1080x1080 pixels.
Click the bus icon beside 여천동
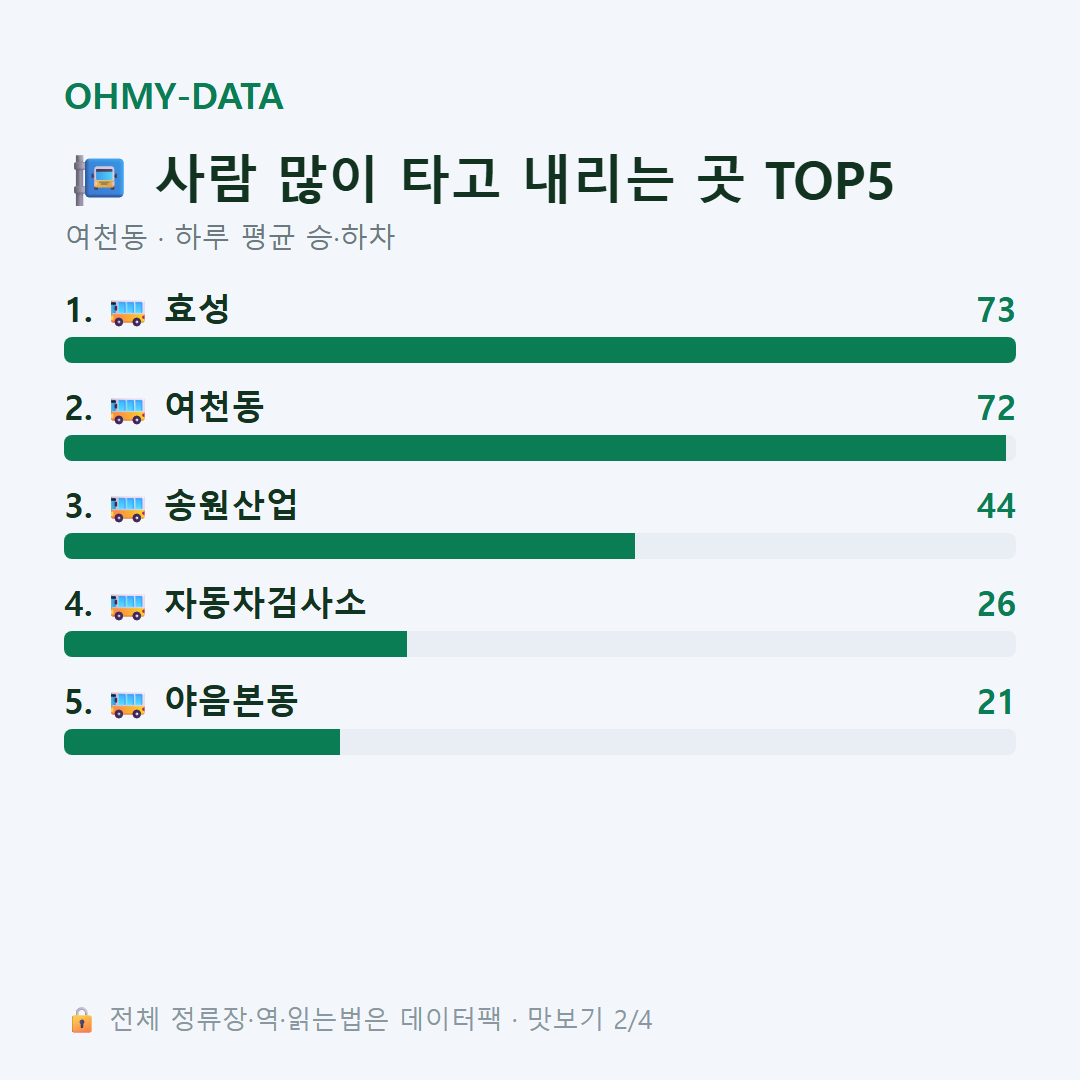pyautogui.click(x=127, y=410)
